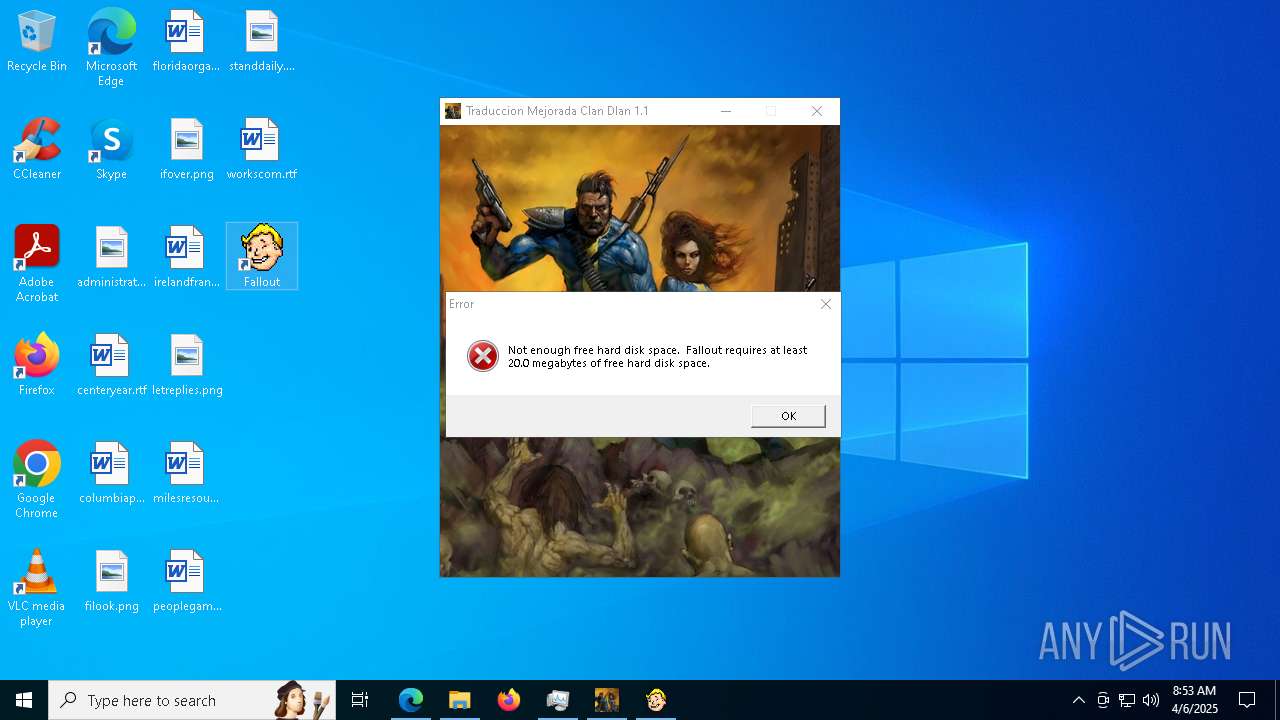Select the standdaily image file on the desktop

pos(262,41)
